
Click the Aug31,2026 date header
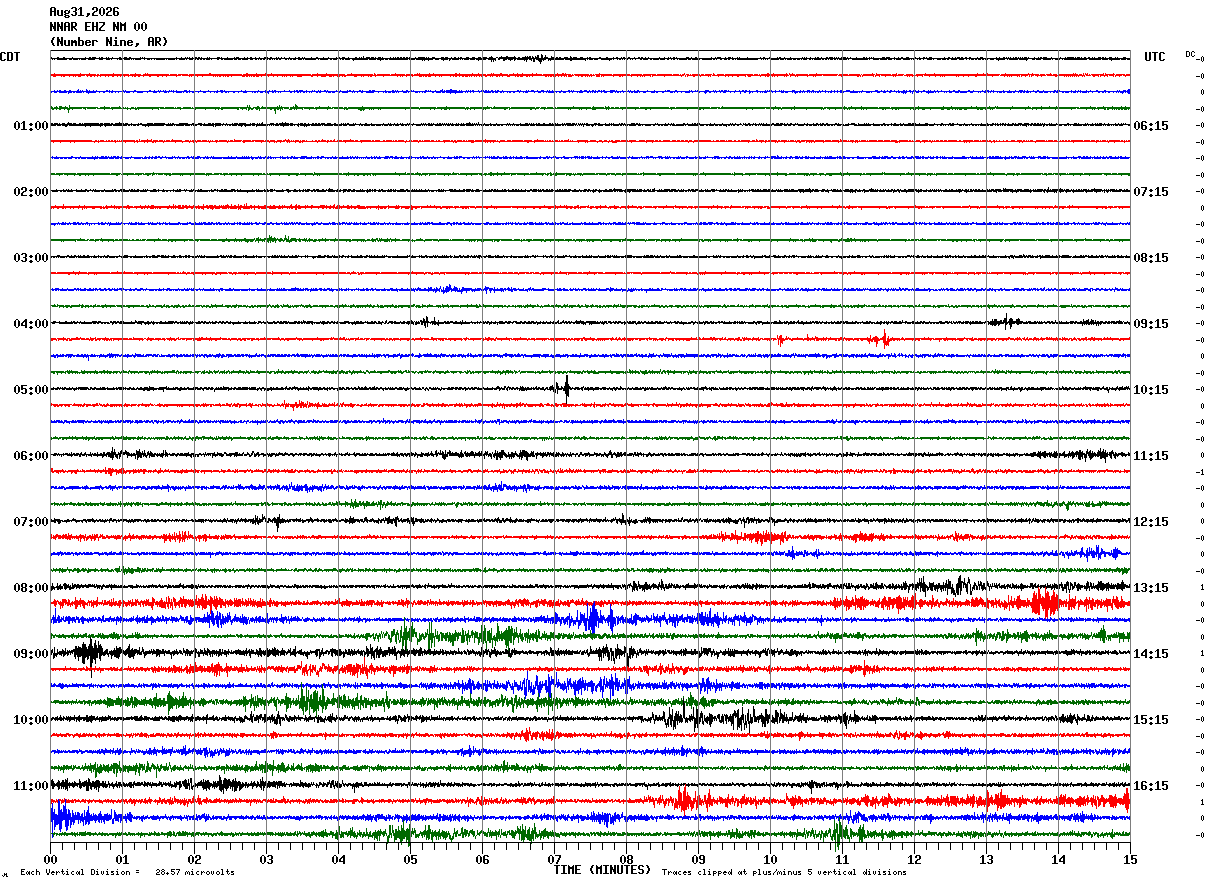click(84, 12)
